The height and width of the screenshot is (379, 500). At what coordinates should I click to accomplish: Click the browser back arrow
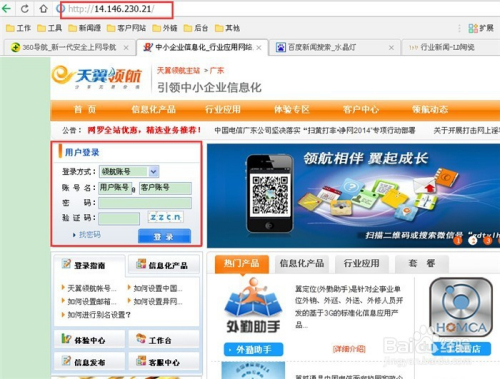pyautogui.click(x=6, y=9)
